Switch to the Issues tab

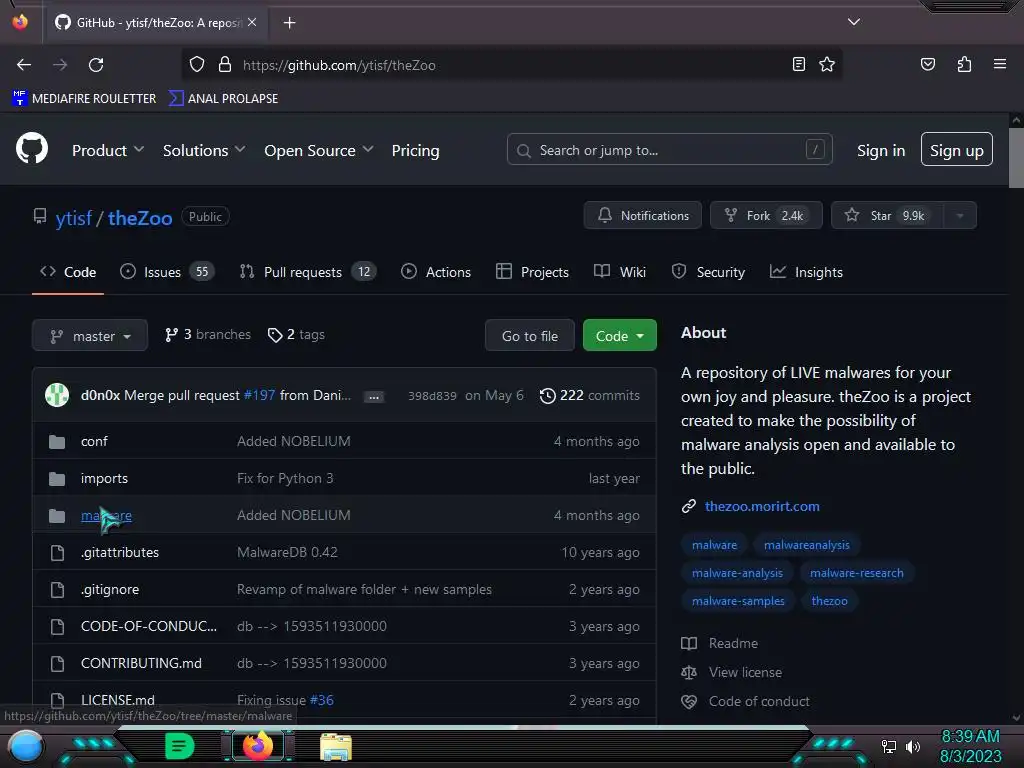[167, 272]
